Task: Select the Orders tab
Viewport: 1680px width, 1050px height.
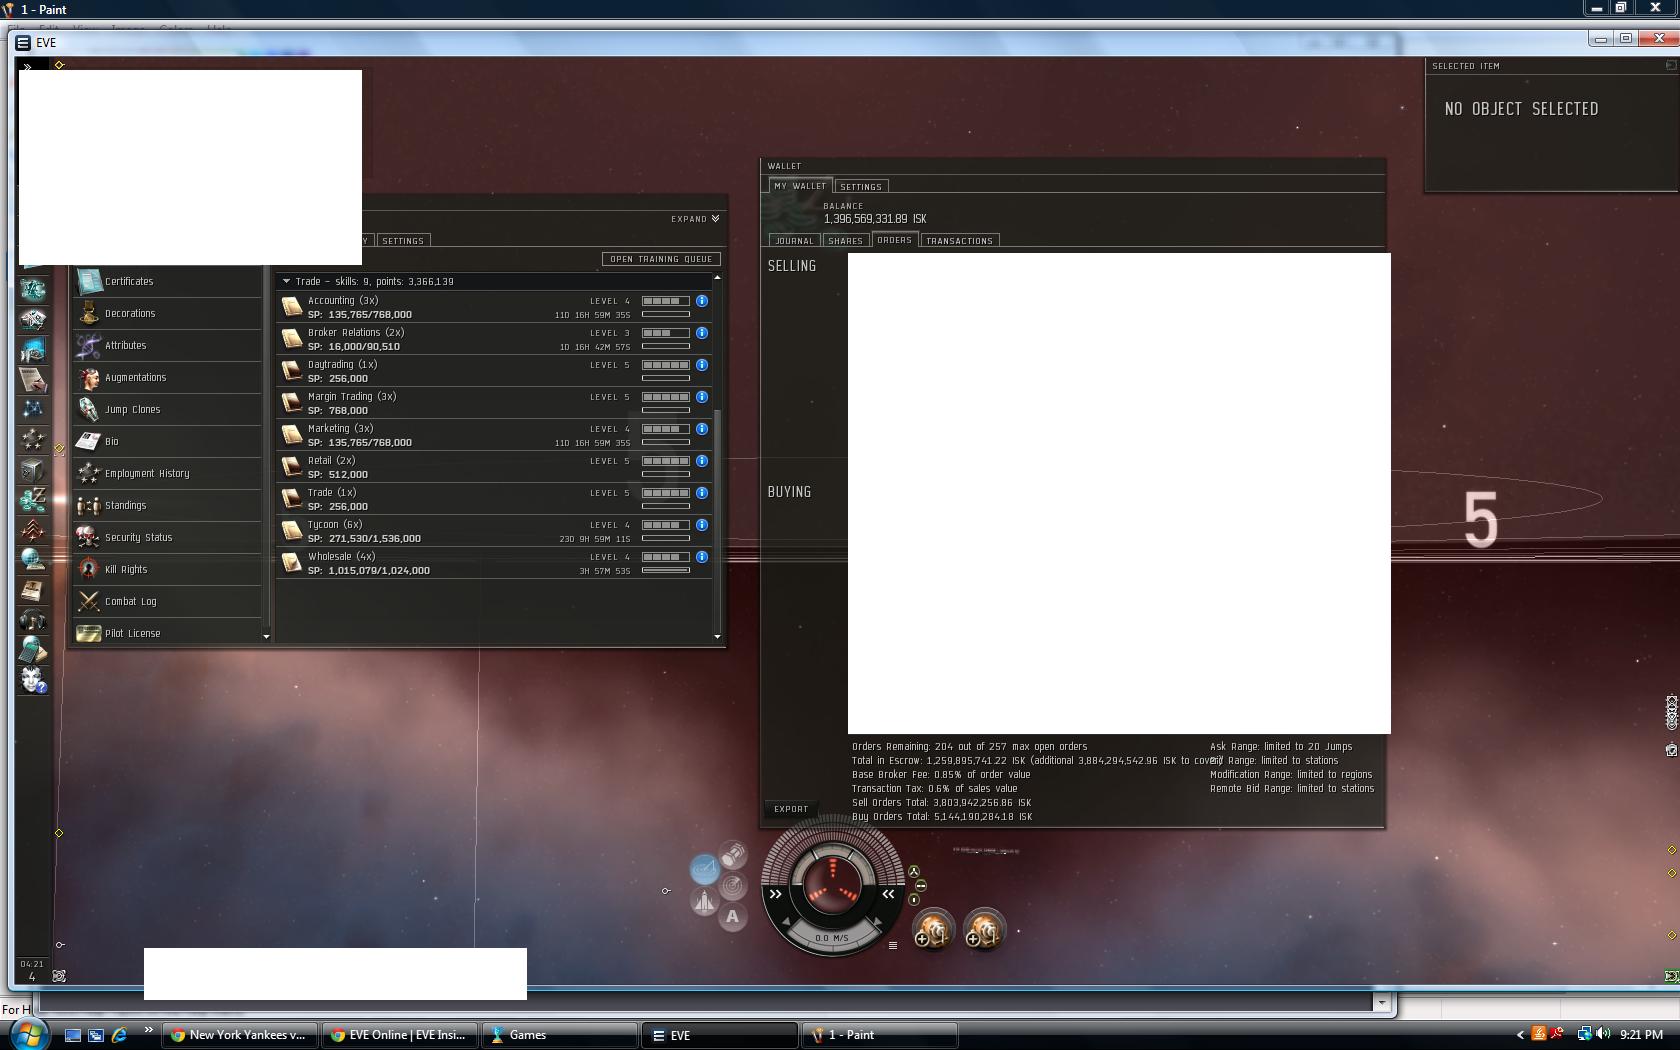Action: tap(894, 240)
